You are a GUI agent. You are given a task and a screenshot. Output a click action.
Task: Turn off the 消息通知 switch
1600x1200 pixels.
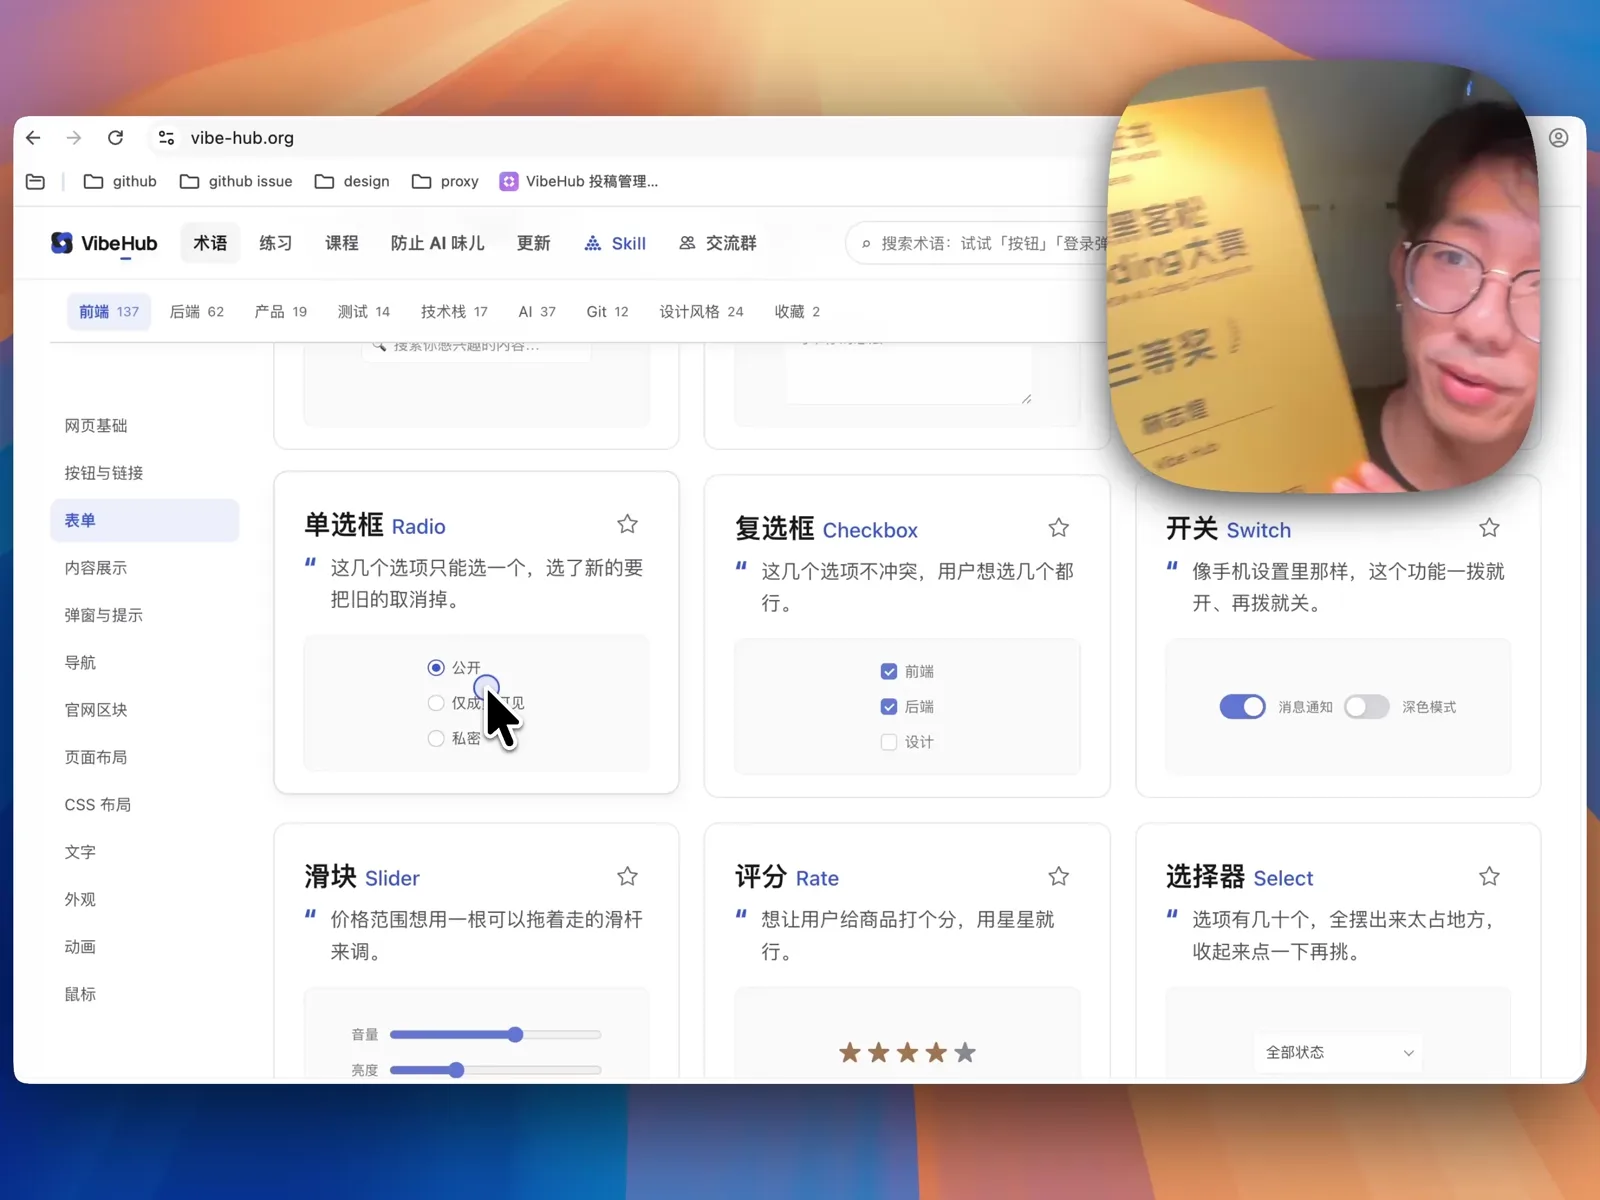(1243, 707)
